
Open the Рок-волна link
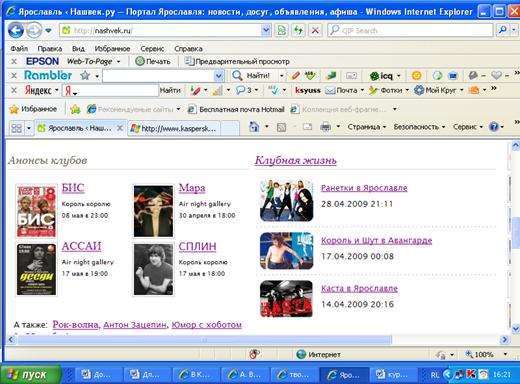(x=76, y=325)
